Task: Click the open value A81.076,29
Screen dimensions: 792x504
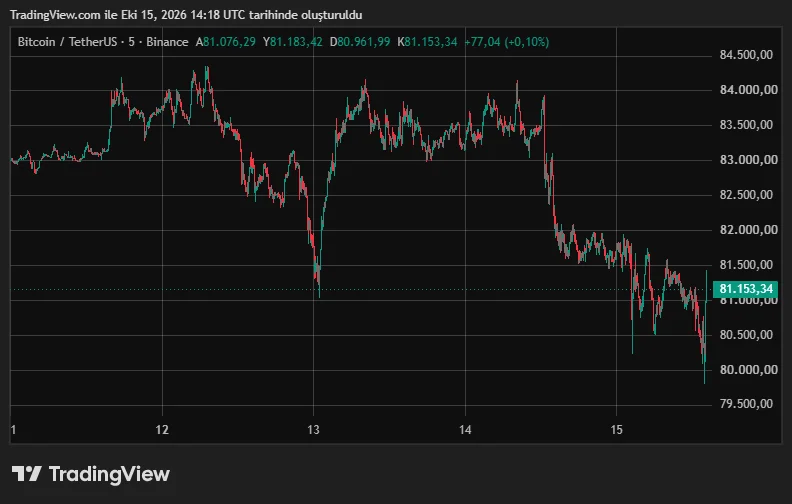Action: [226, 42]
